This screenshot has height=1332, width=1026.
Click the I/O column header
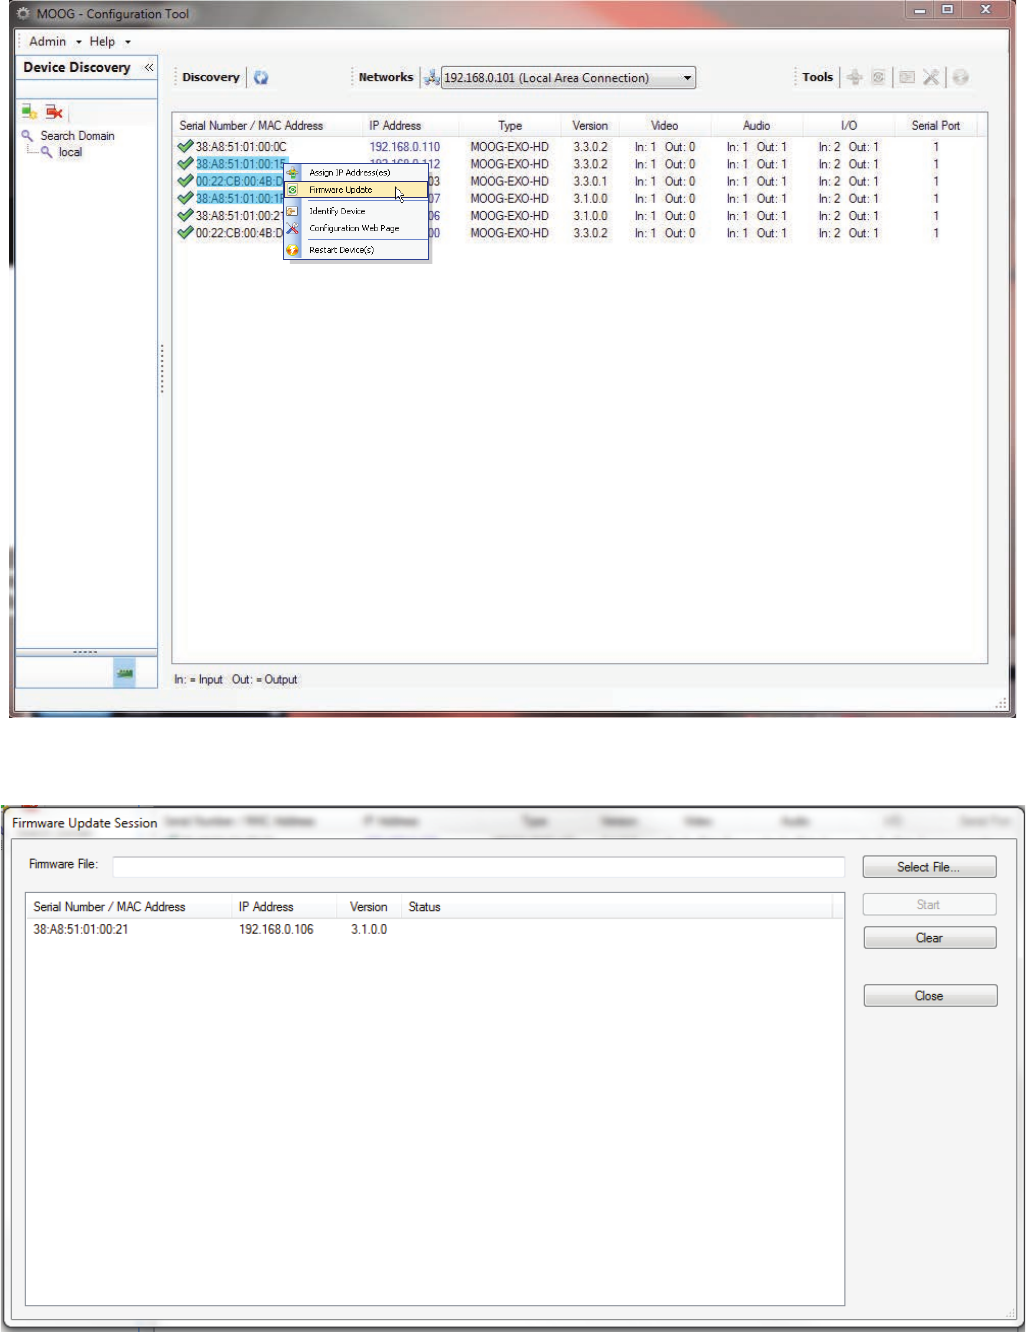849,125
